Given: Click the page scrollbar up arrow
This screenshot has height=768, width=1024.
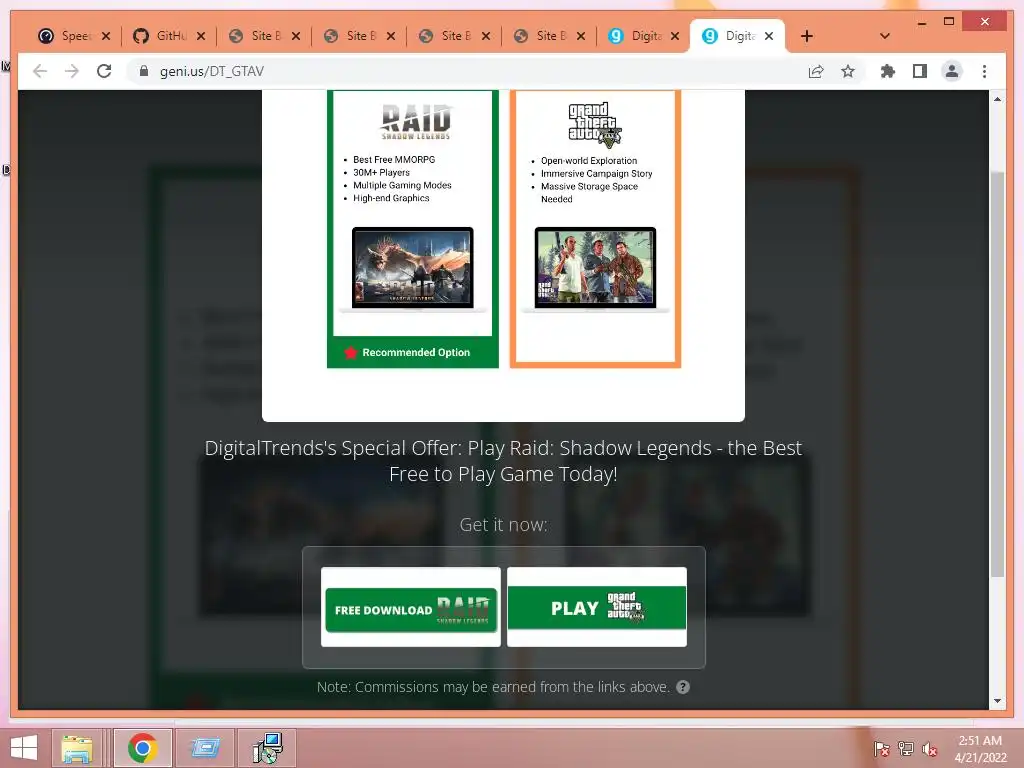Looking at the screenshot, I should point(997,99).
